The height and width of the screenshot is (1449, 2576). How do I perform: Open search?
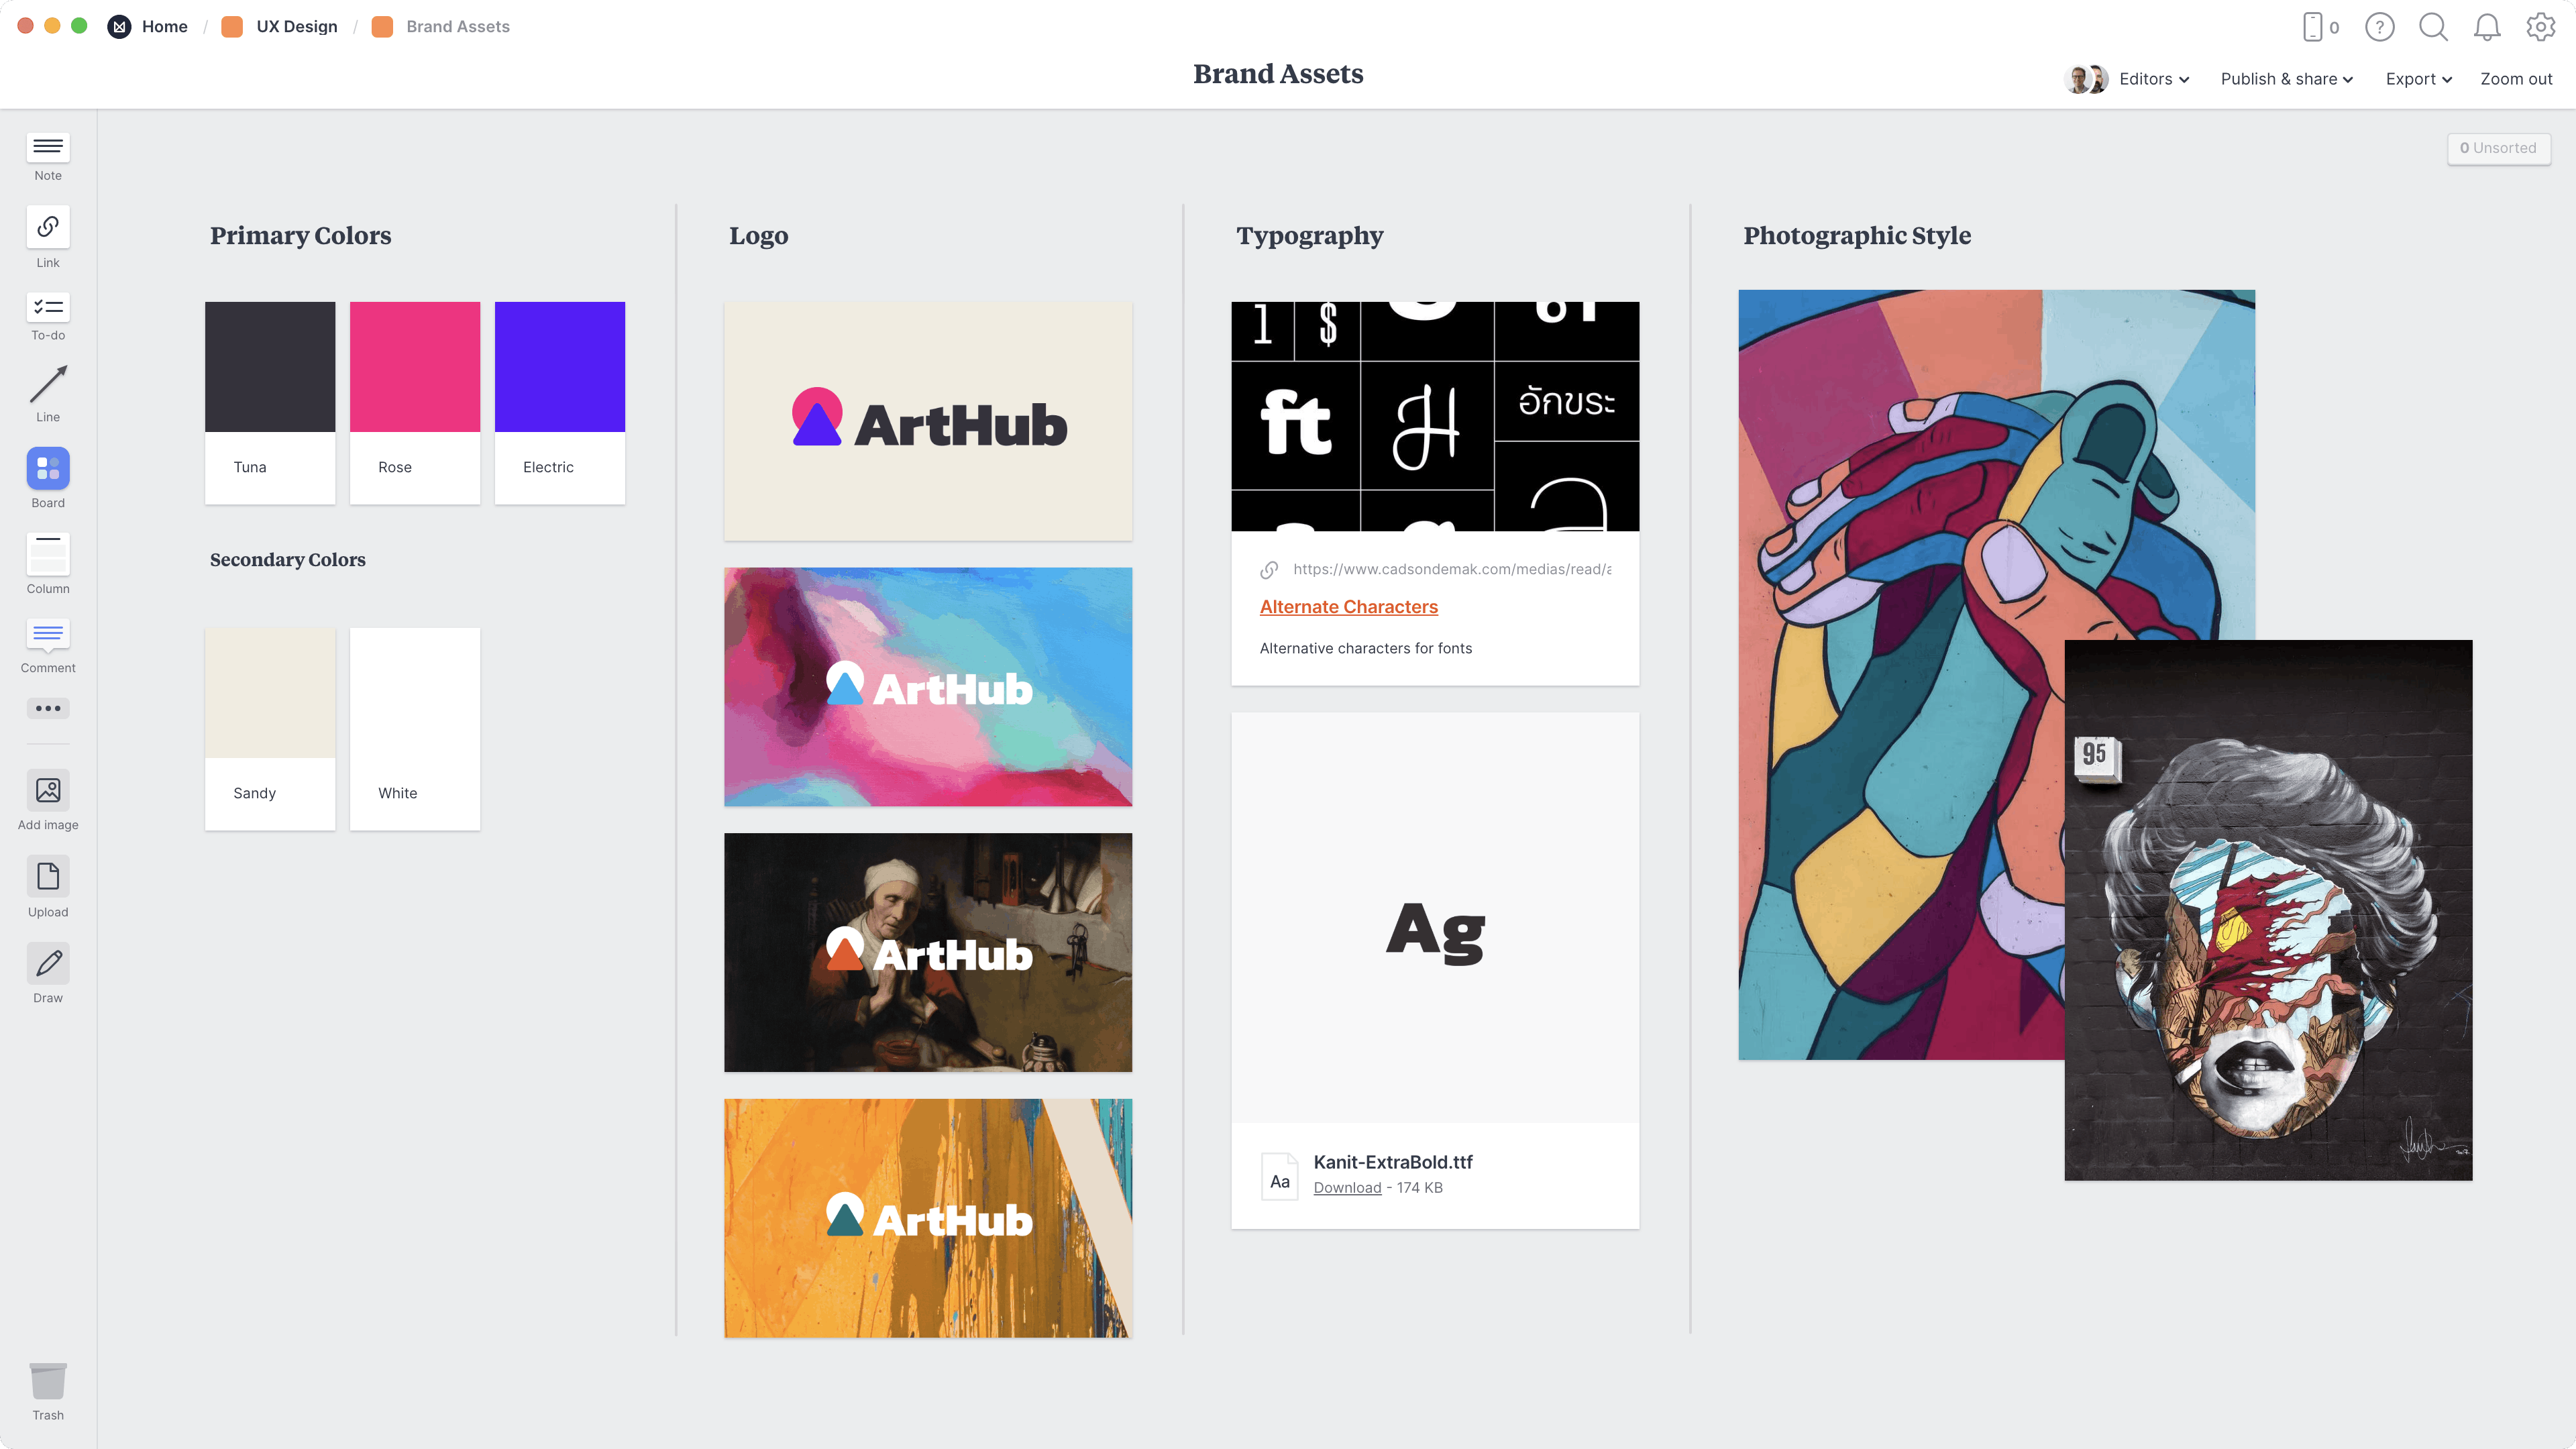(x=2434, y=27)
